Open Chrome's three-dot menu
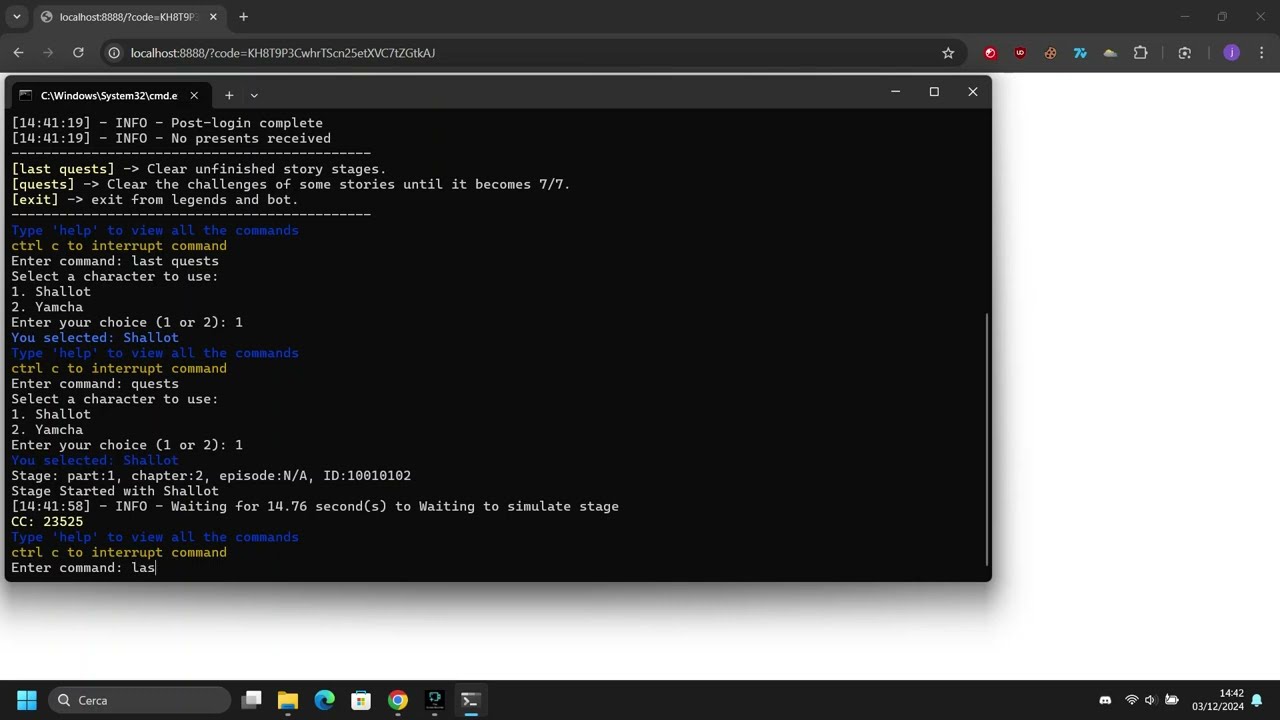Image resolution: width=1280 pixels, height=720 pixels. 1262,53
